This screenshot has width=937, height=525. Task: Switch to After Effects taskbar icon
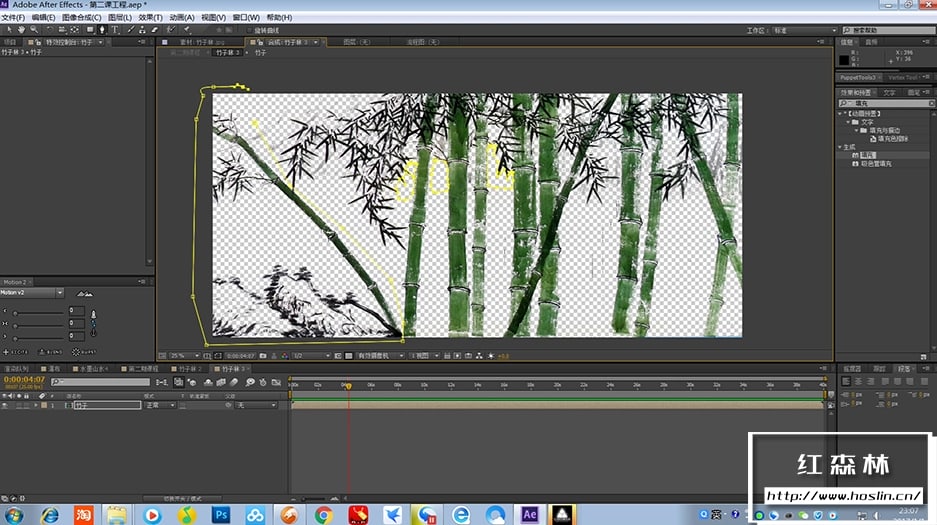(x=529, y=514)
